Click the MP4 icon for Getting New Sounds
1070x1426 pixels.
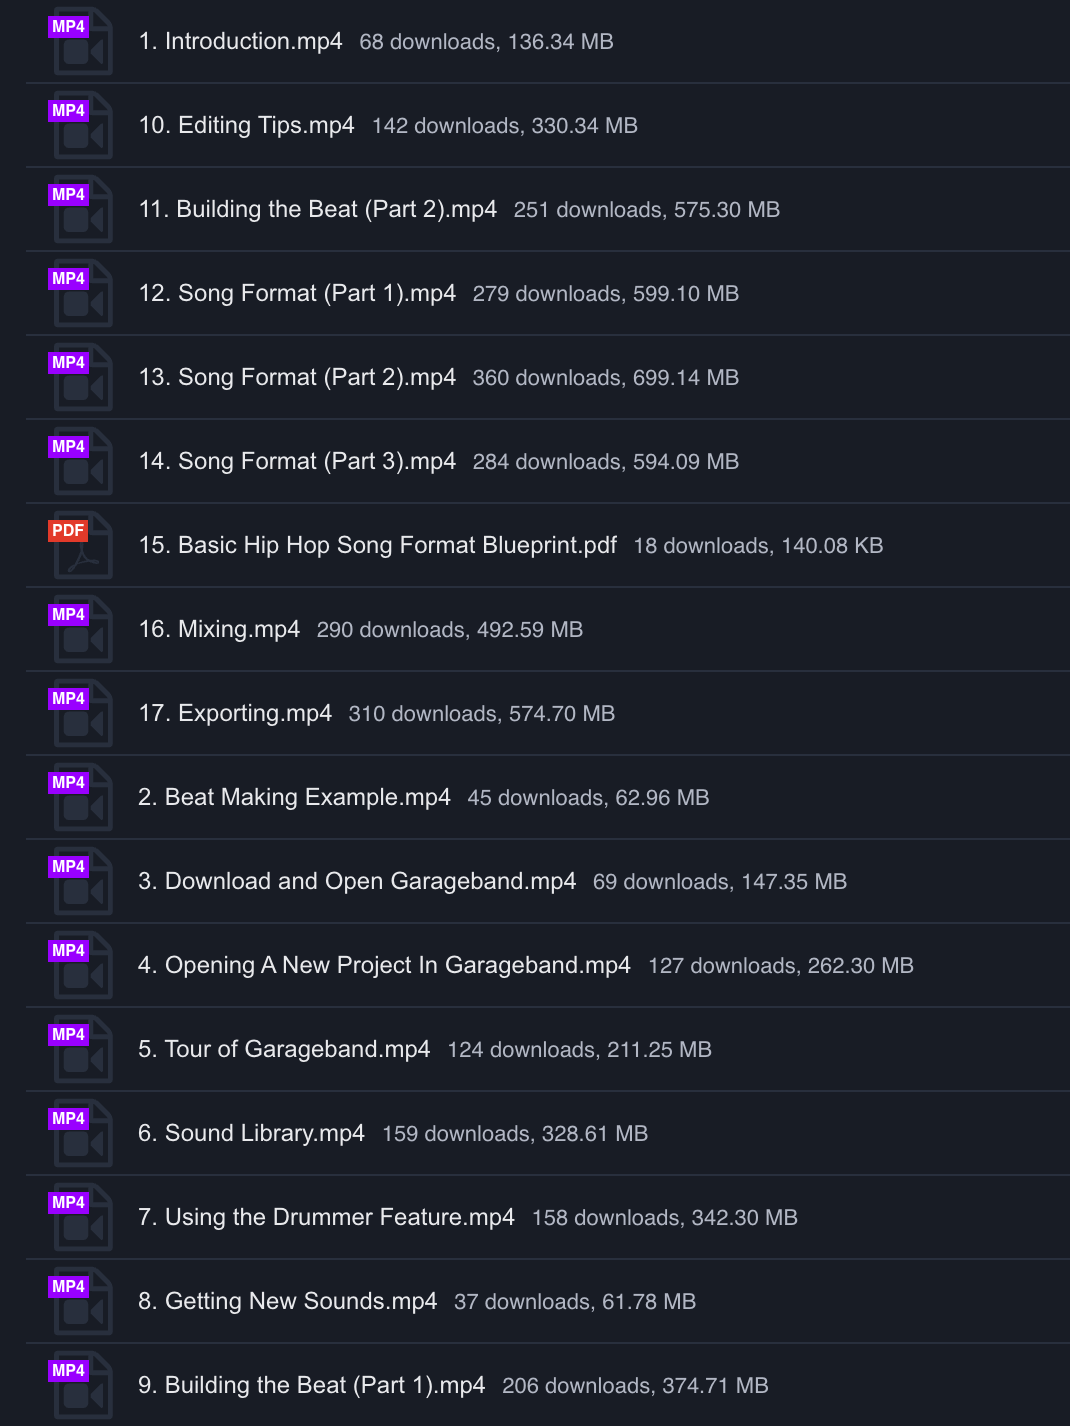[81, 1302]
